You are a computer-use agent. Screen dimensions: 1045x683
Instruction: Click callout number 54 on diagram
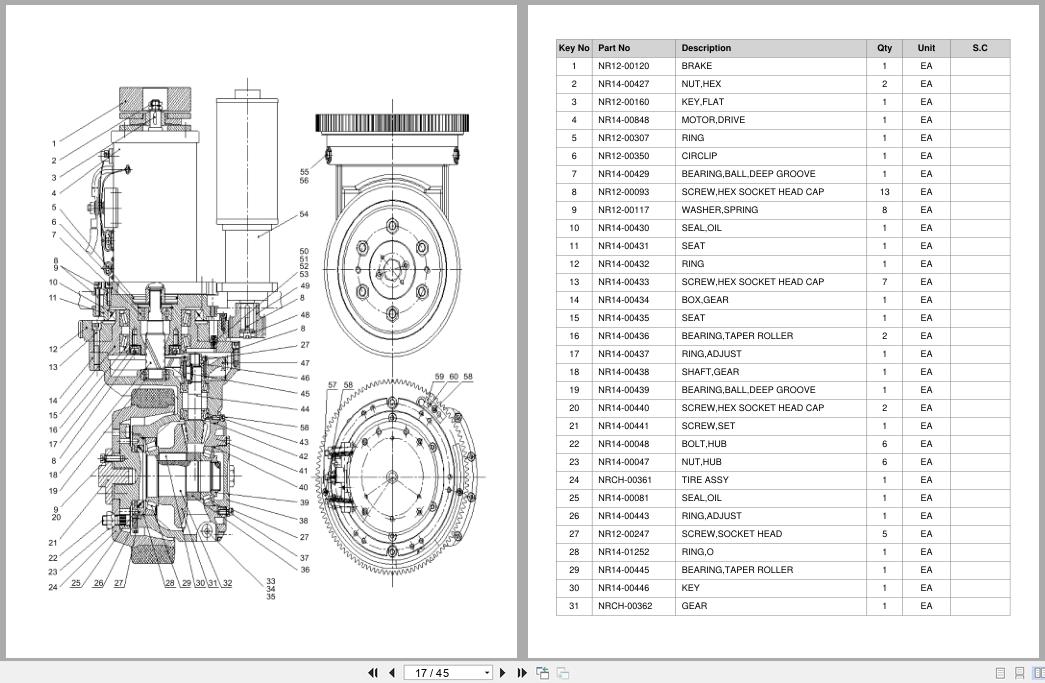coord(304,215)
